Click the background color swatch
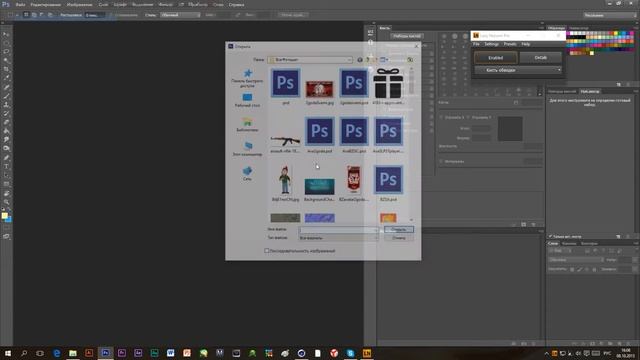Screen dimensions: 640x360 [9, 220]
